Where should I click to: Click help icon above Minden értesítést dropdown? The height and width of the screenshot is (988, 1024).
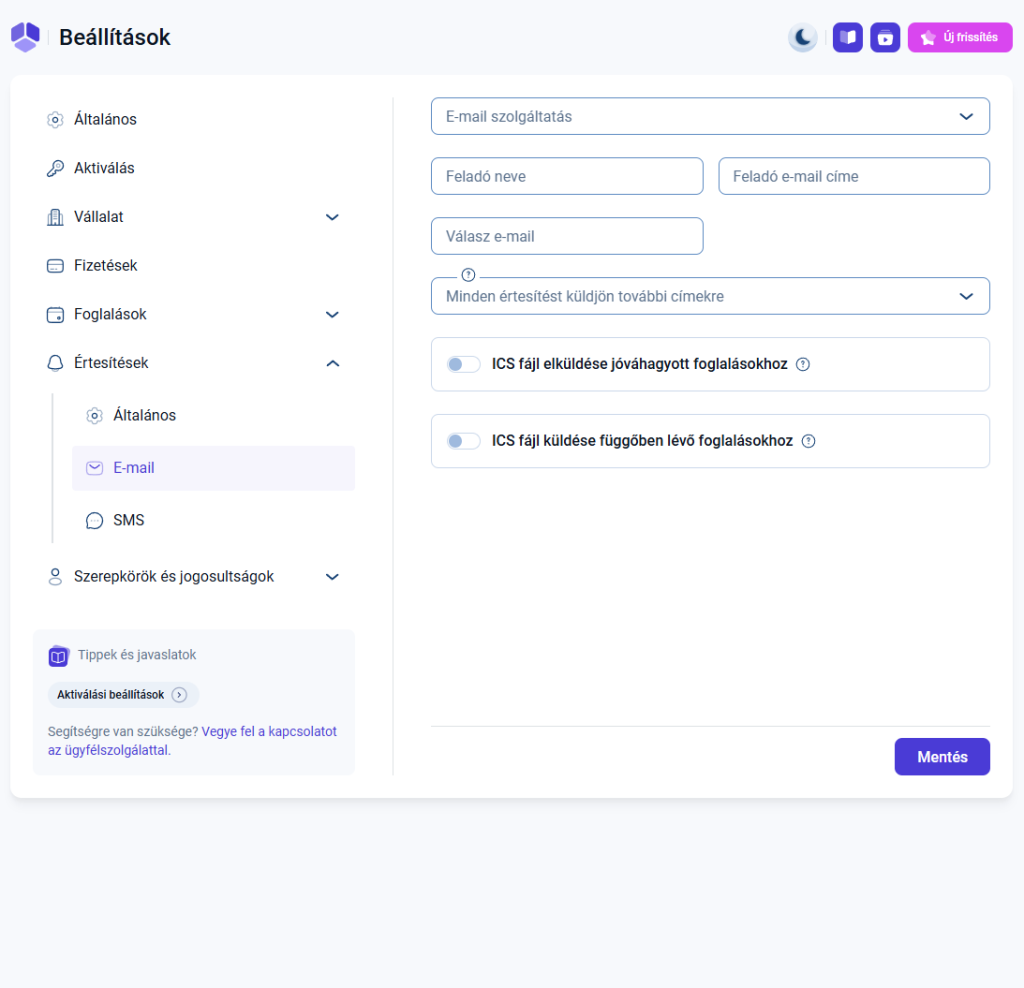[468, 275]
